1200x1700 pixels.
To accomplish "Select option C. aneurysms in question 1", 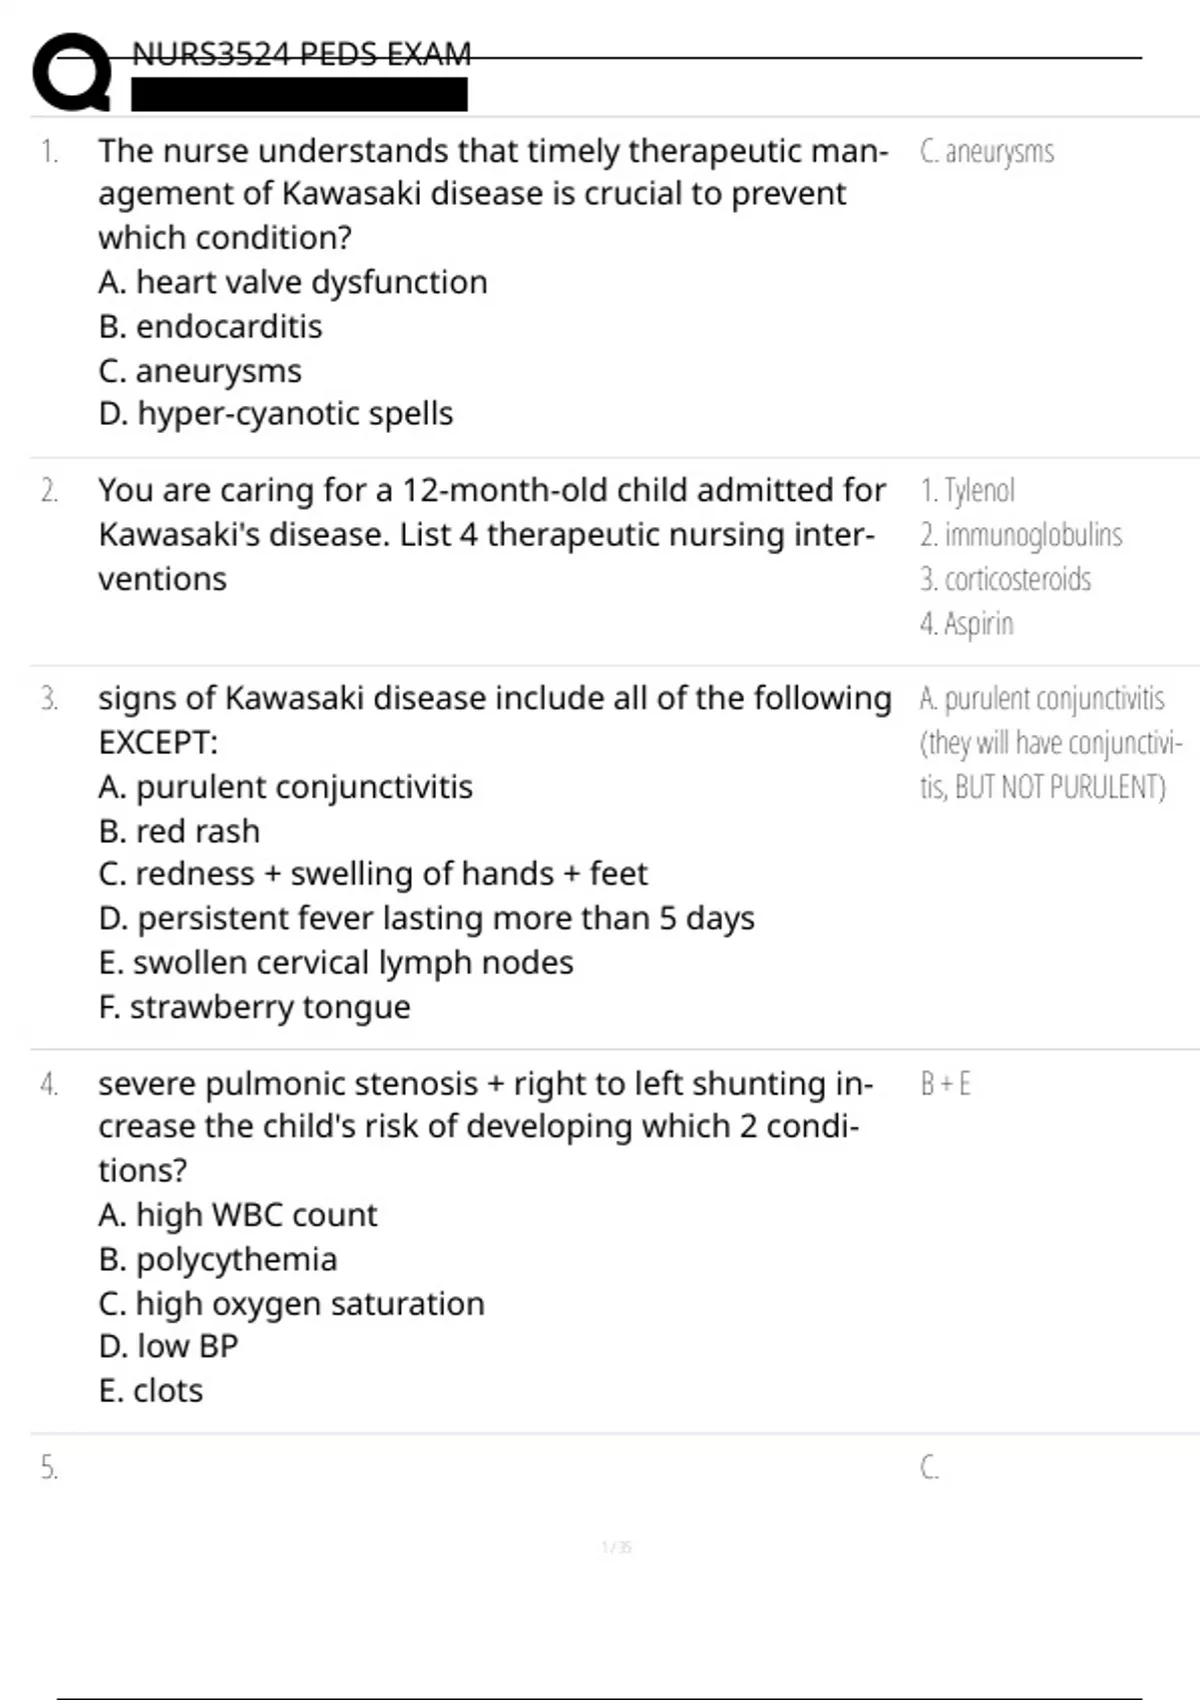I will 200,371.
